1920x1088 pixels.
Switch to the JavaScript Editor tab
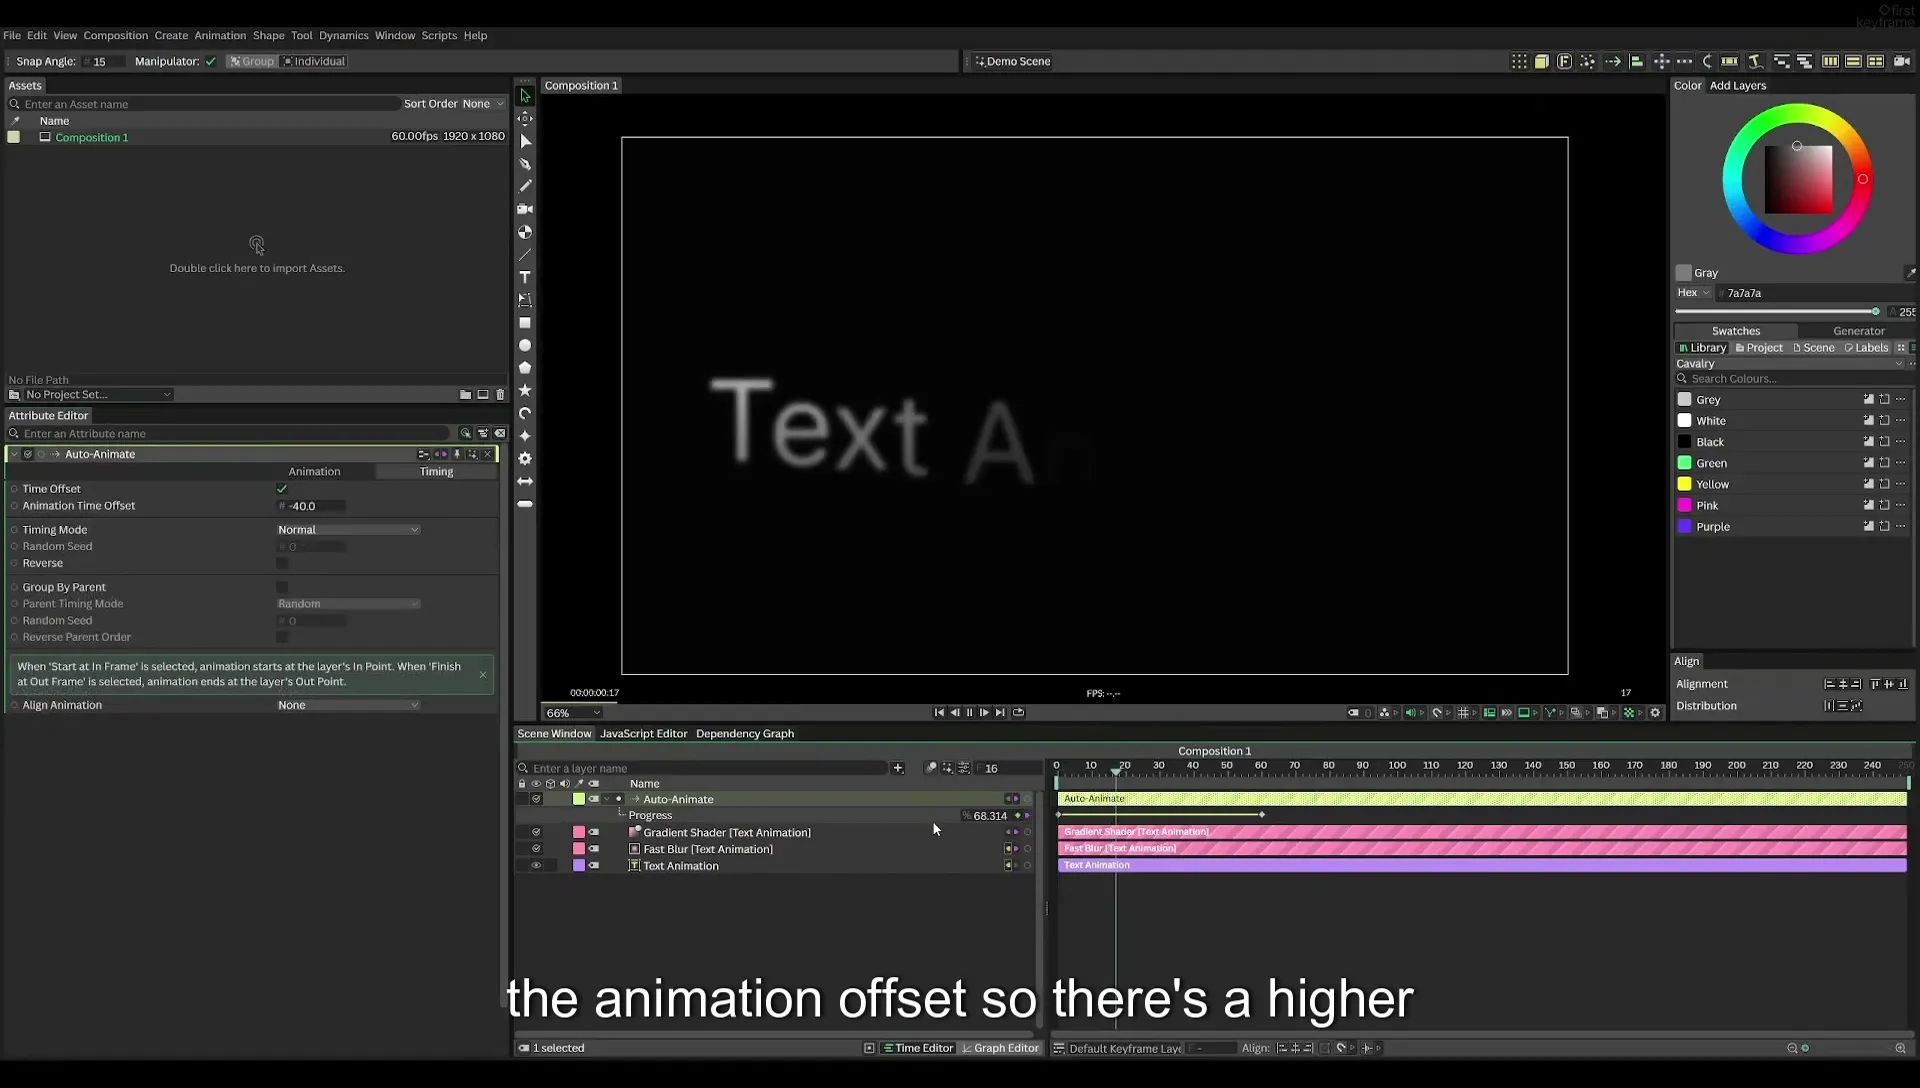pyautogui.click(x=643, y=734)
